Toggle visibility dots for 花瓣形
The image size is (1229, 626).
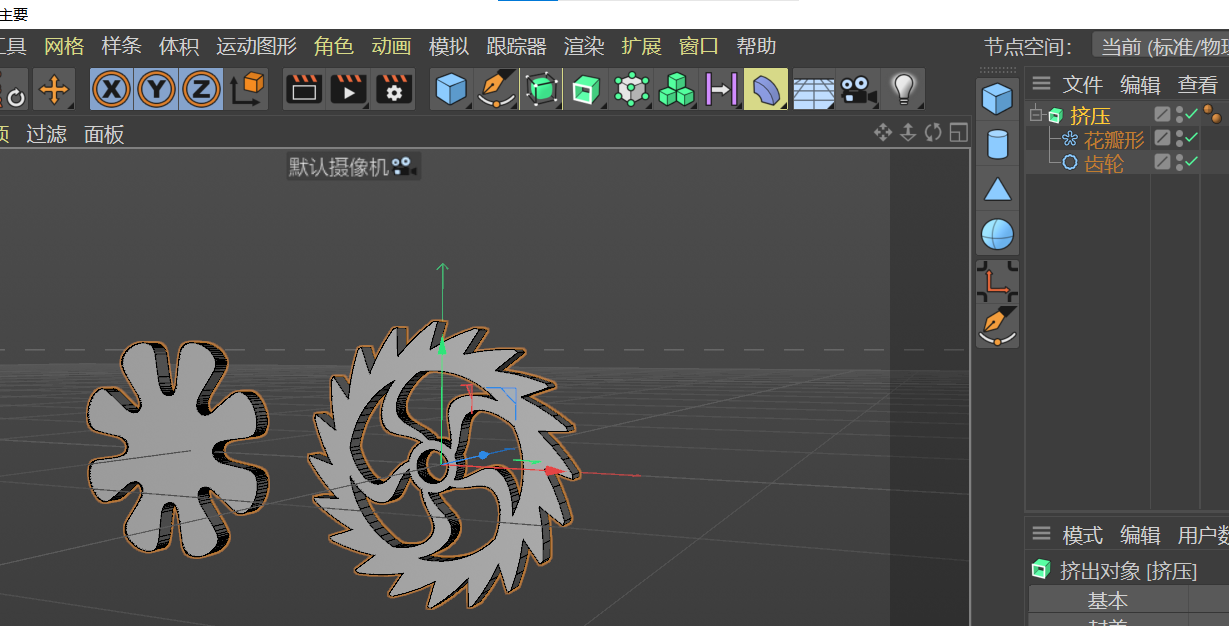coord(1179,138)
